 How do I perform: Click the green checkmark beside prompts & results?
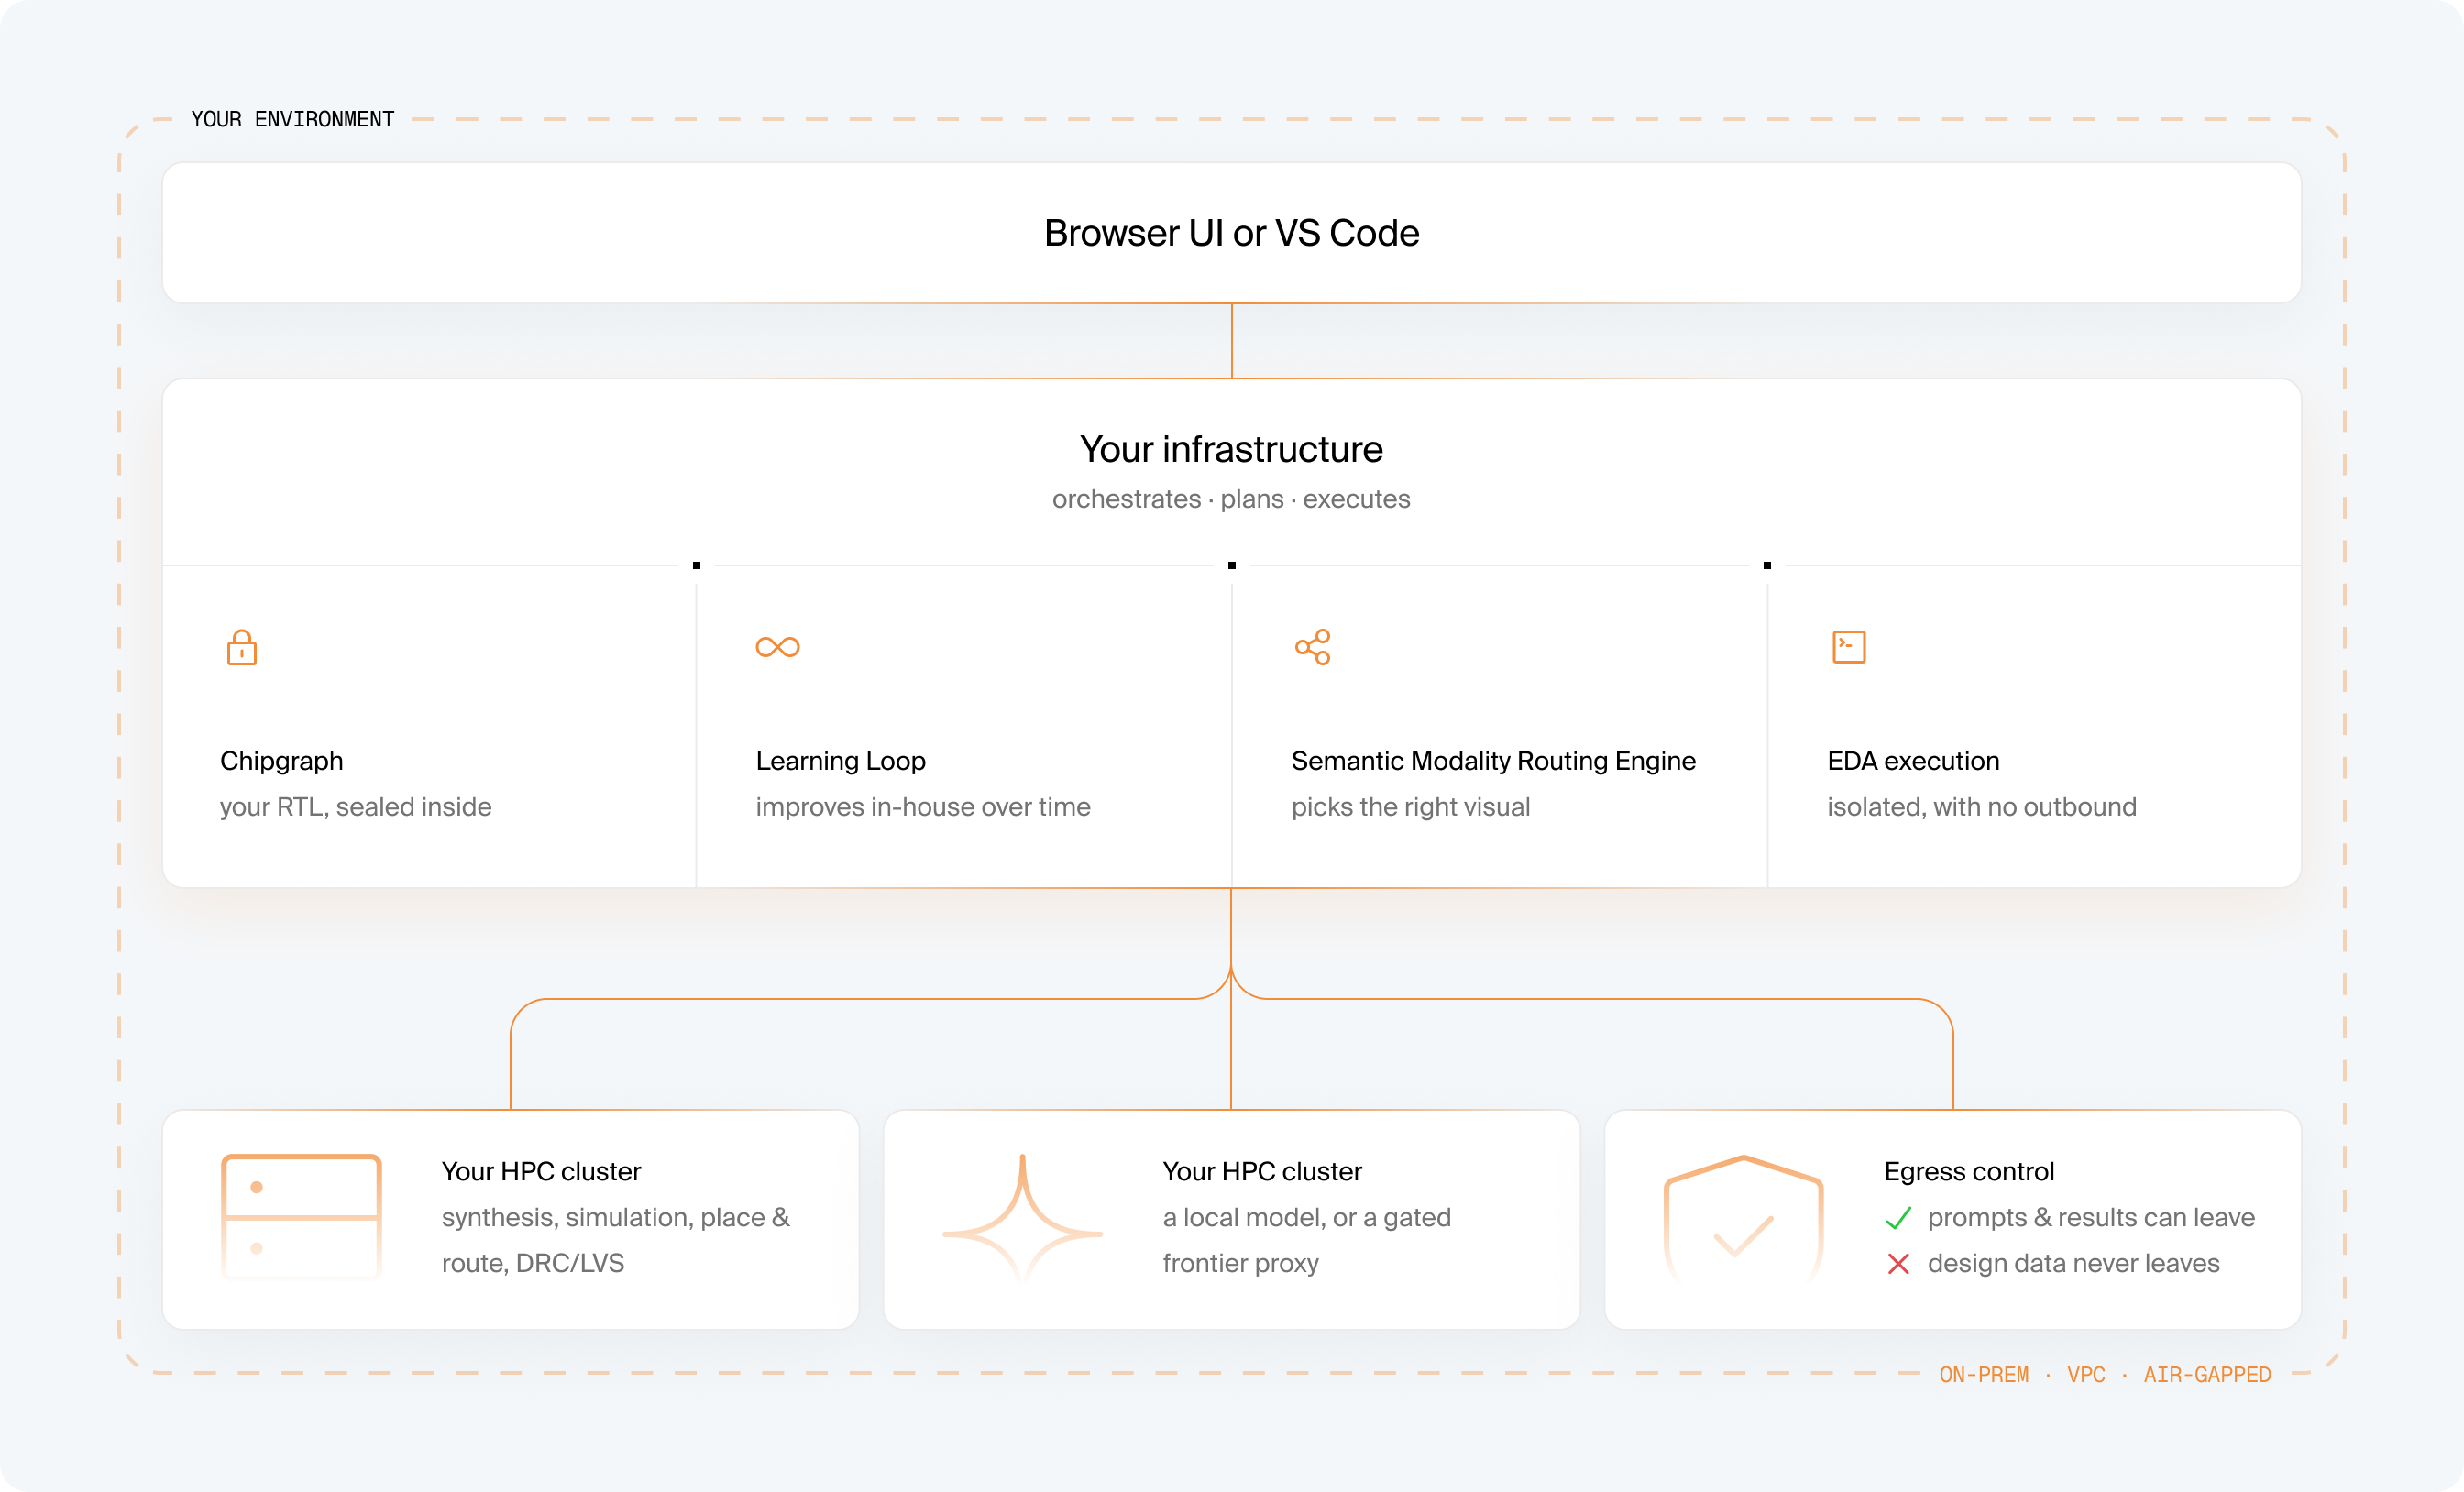[x=1898, y=1218]
